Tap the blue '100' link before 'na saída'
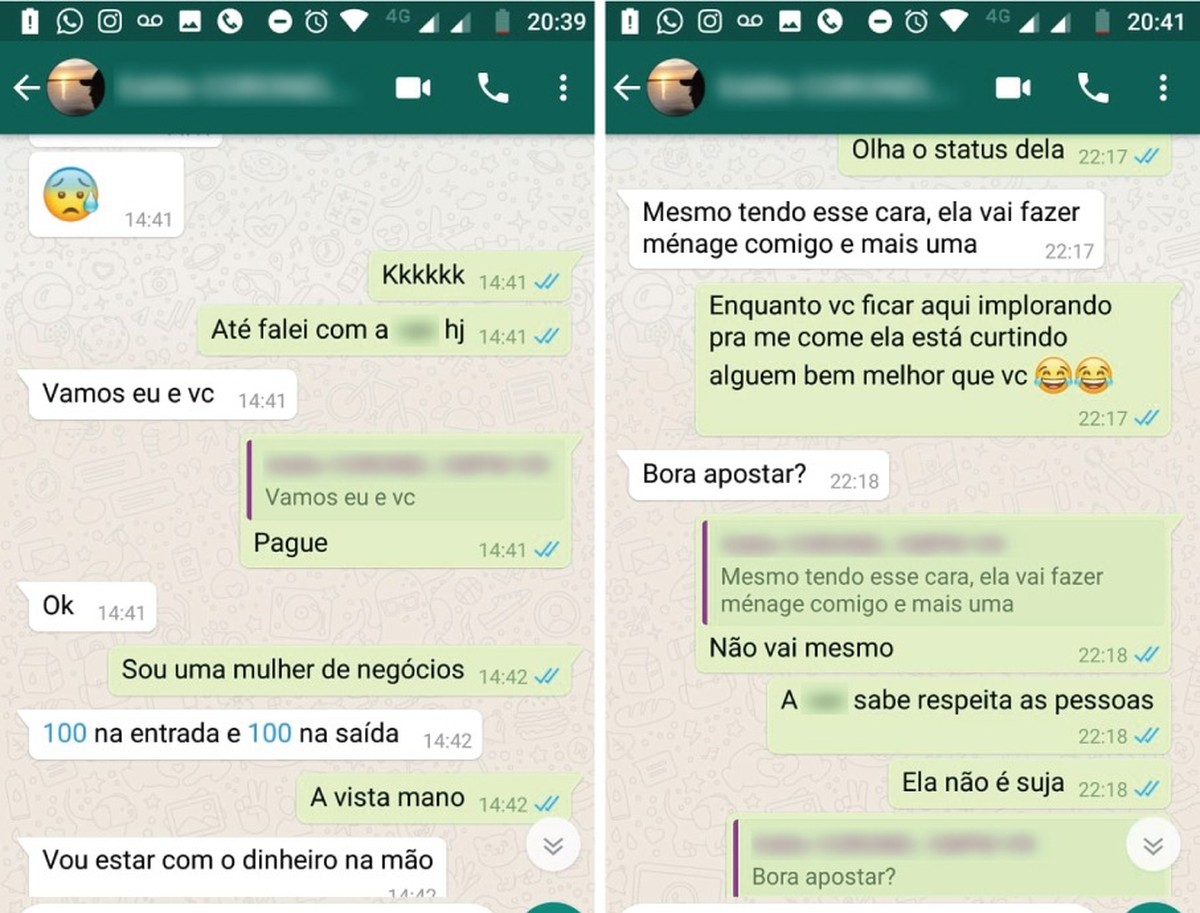Viewport: 1200px width, 913px height. (269, 733)
